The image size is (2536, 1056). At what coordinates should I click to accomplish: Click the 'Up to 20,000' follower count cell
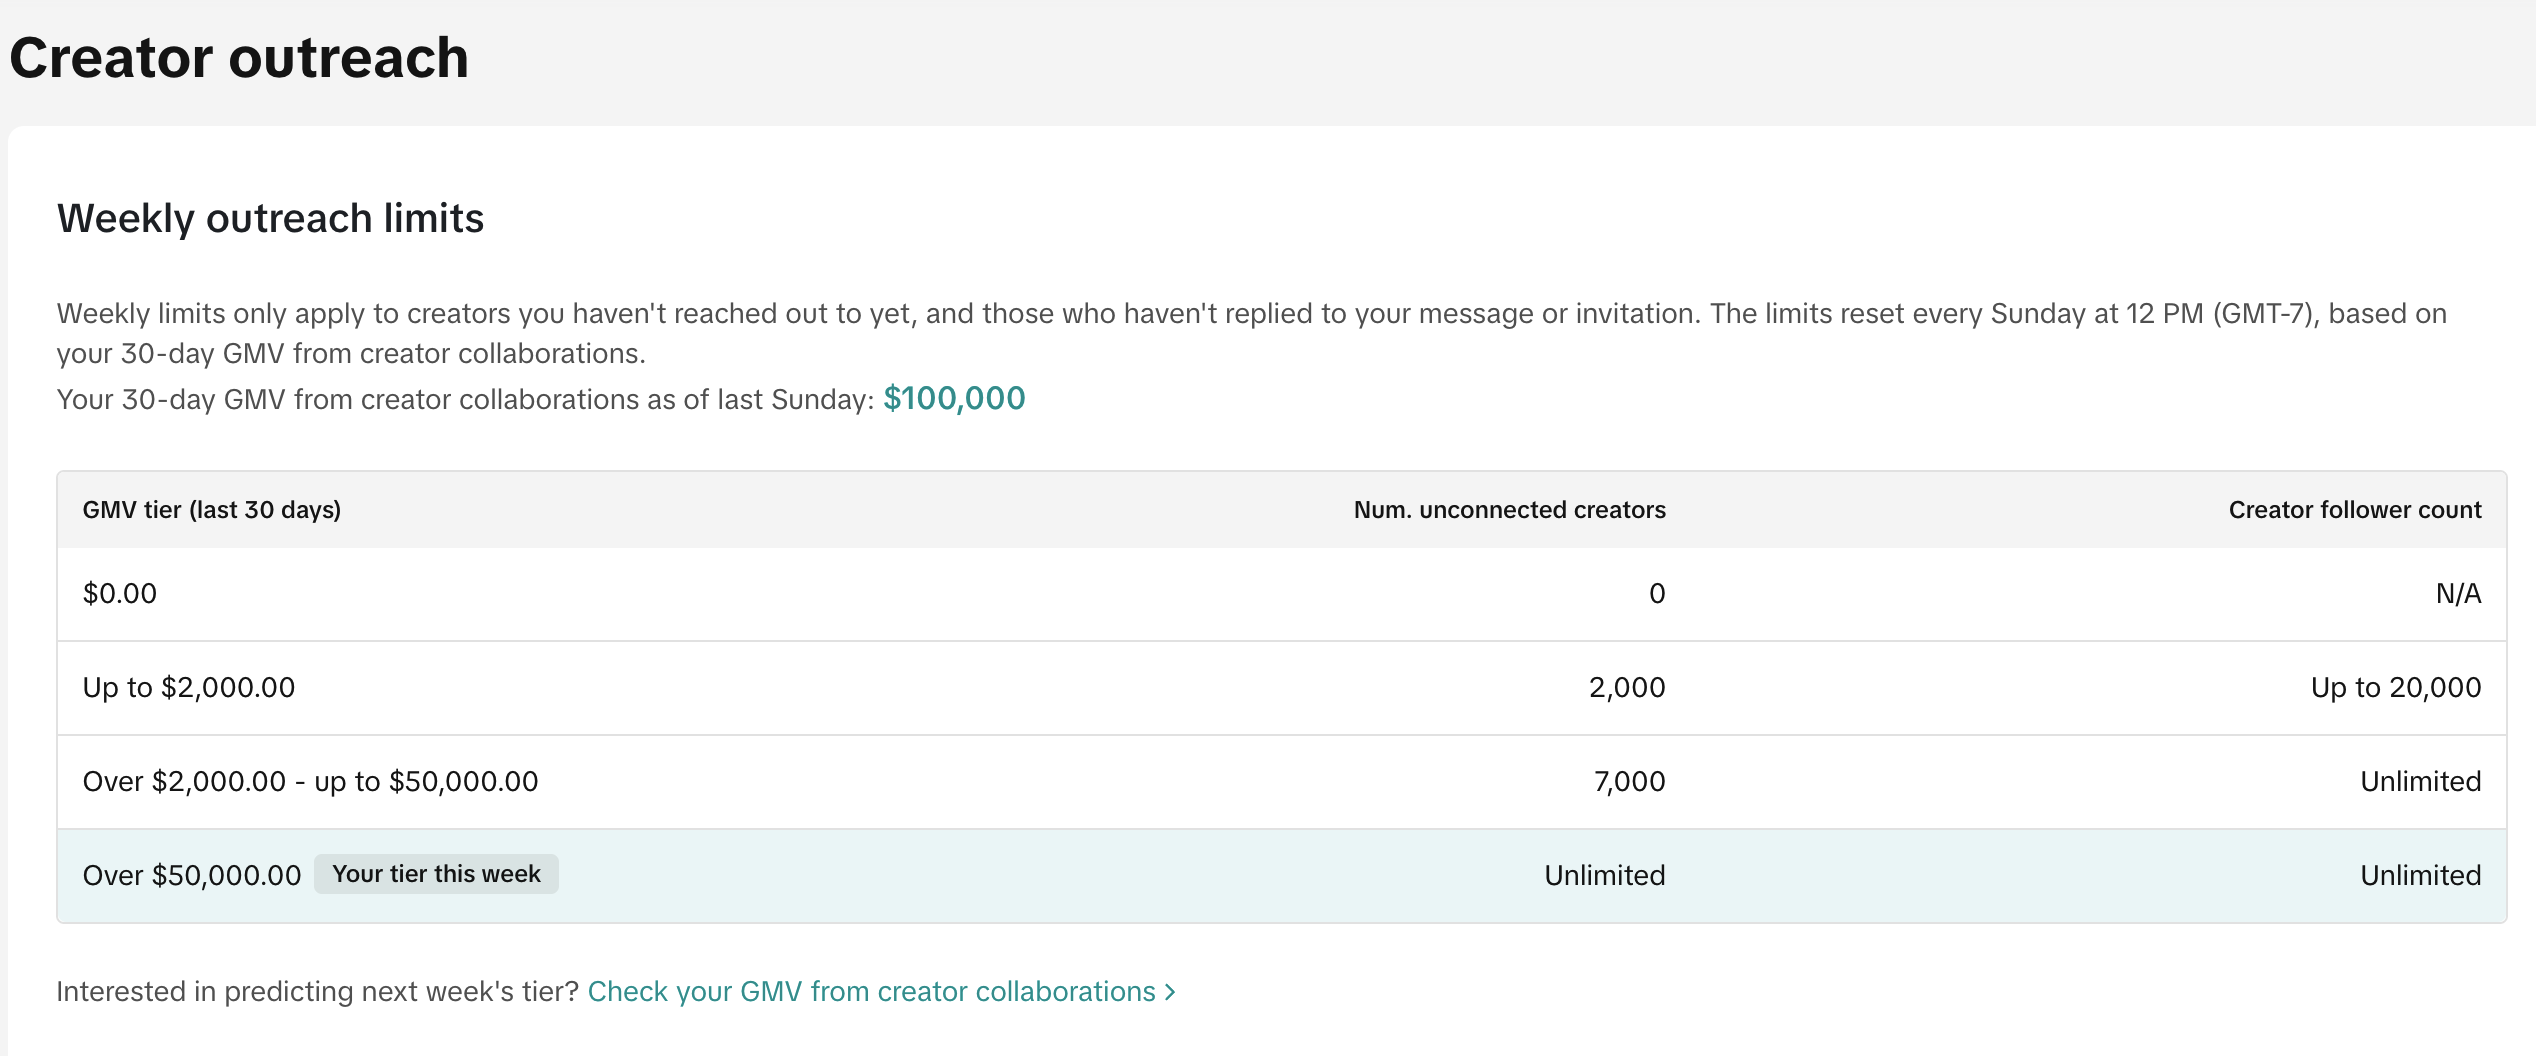(2396, 688)
